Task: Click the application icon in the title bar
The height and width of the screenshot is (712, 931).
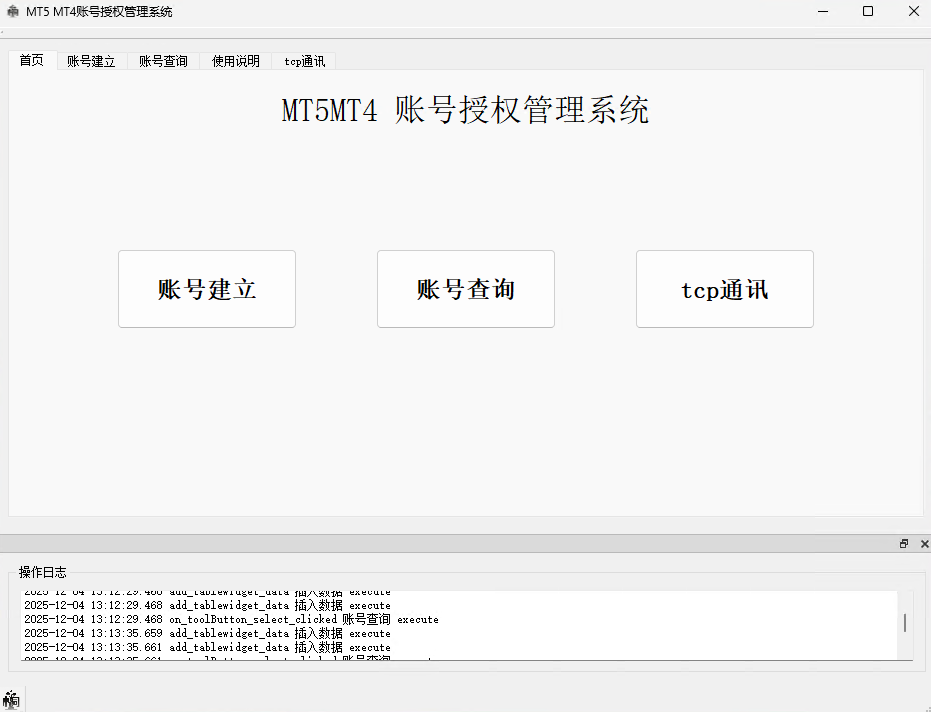Action: pyautogui.click(x=11, y=11)
